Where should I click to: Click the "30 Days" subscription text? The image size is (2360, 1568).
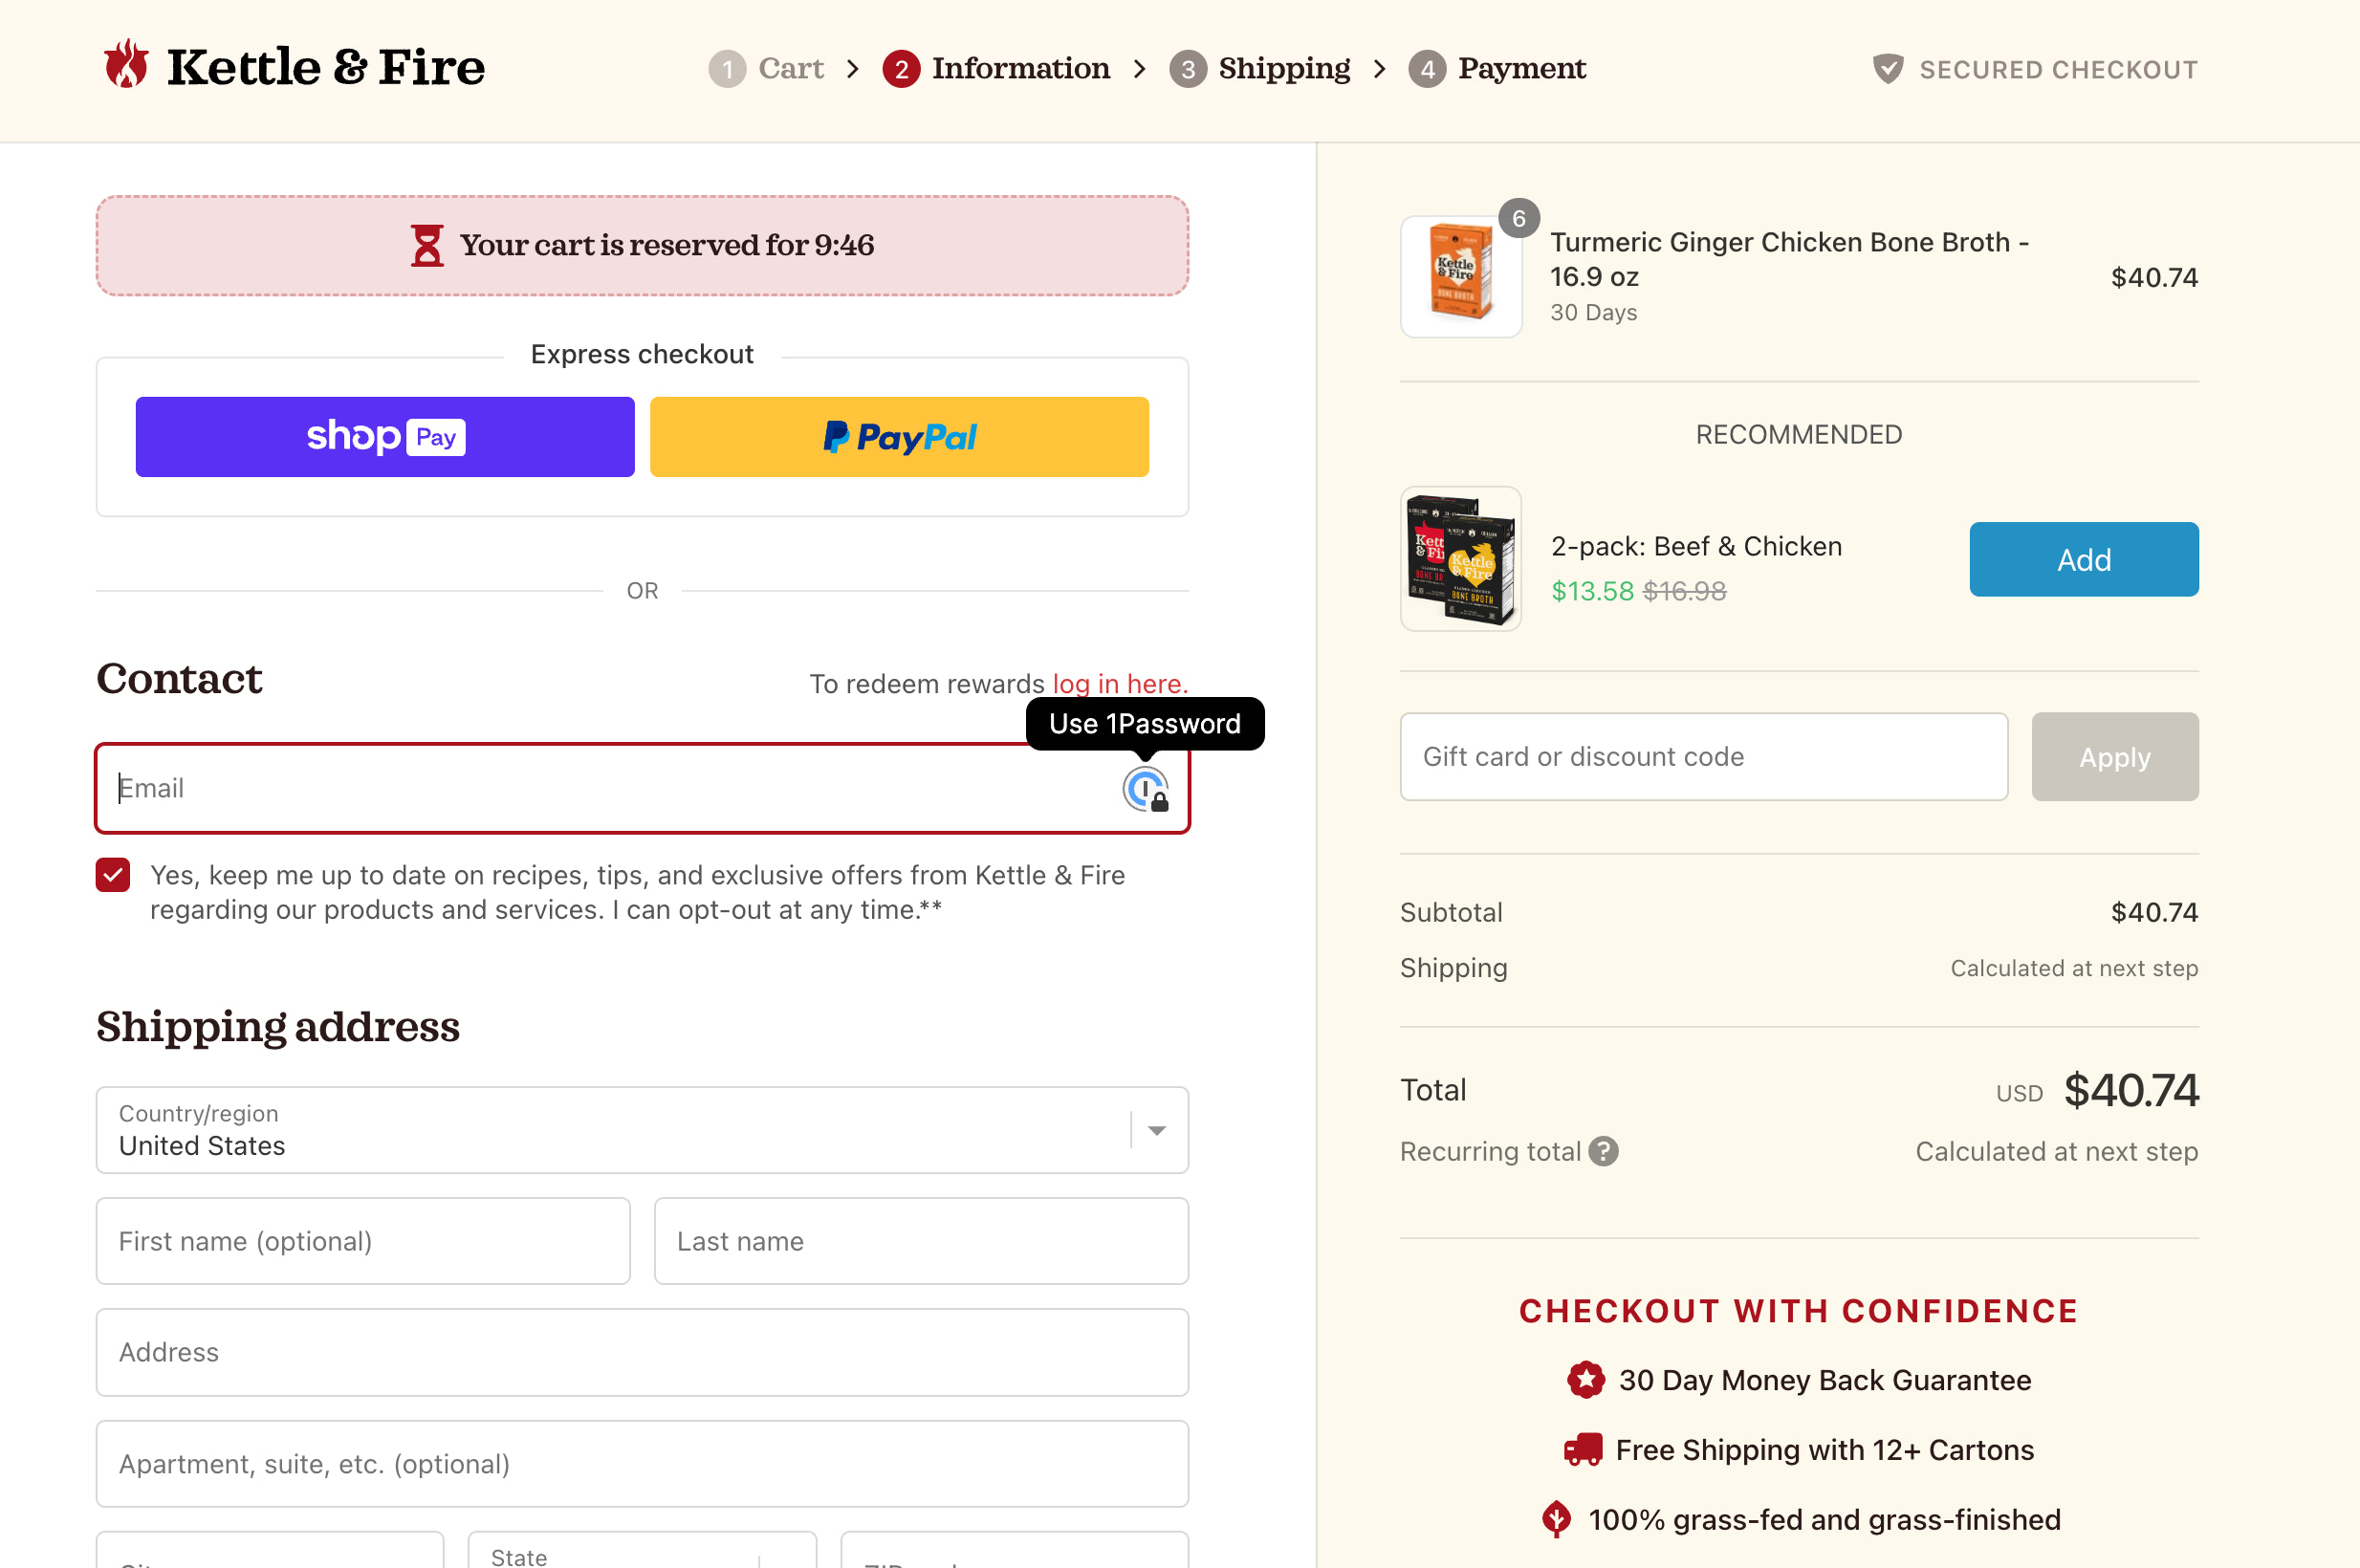tap(1593, 313)
